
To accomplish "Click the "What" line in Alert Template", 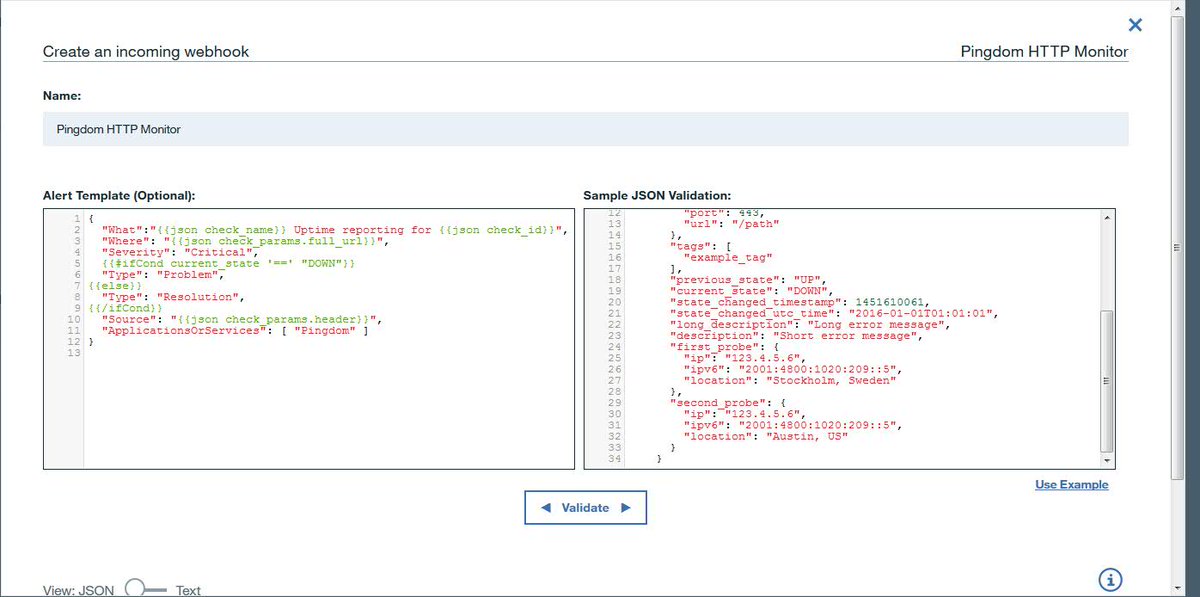I will tap(335, 231).
